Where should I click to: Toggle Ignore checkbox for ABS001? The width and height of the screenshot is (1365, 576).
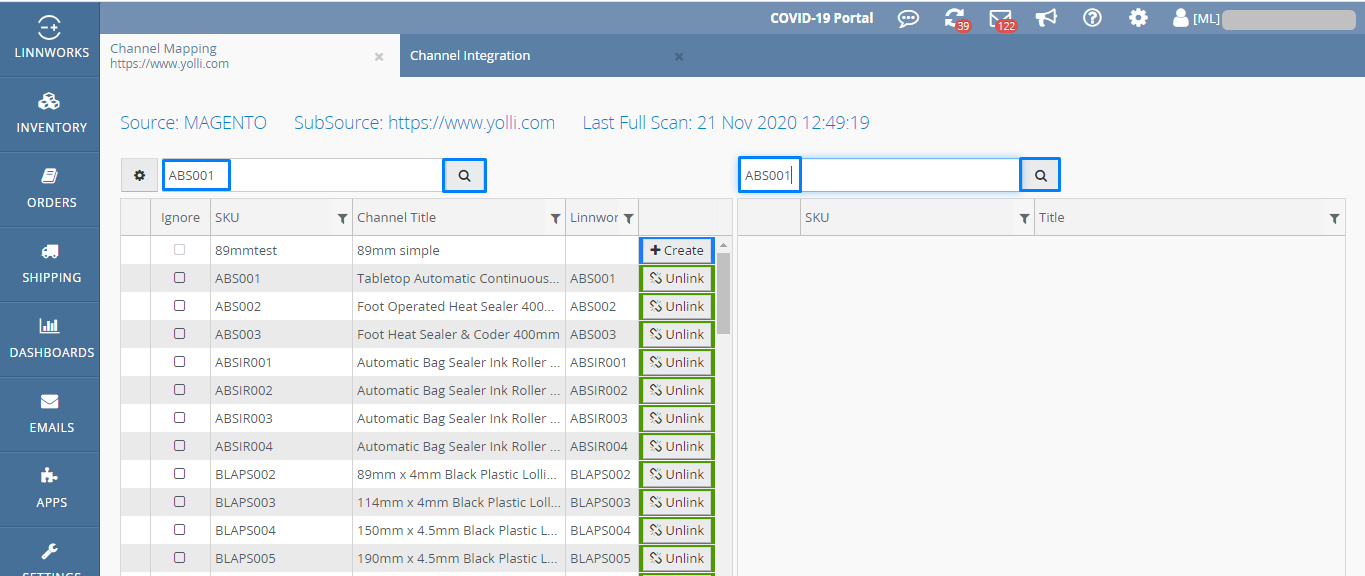point(180,278)
